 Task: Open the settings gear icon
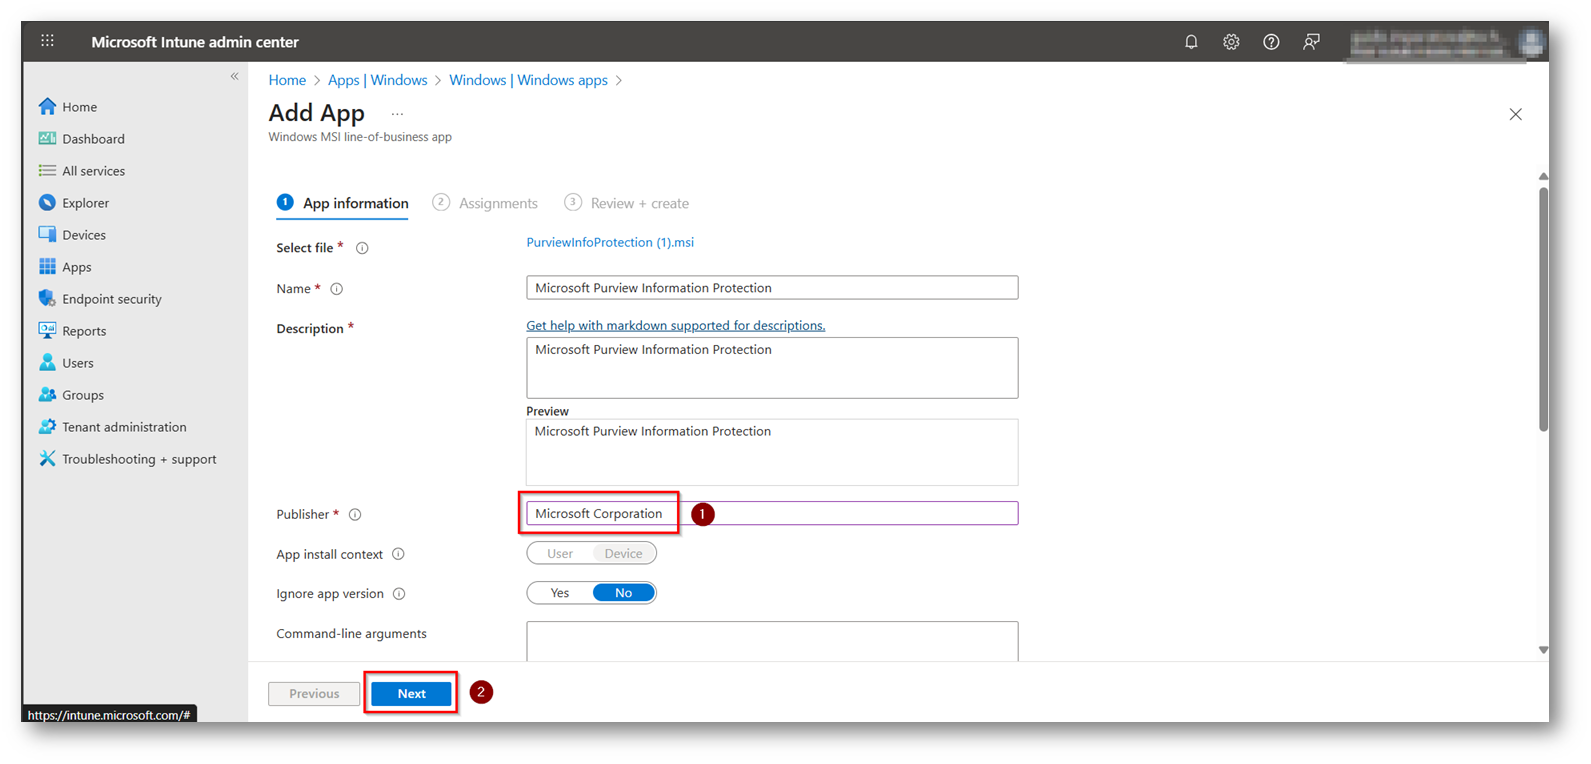pyautogui.click(x=1231, y=42)
